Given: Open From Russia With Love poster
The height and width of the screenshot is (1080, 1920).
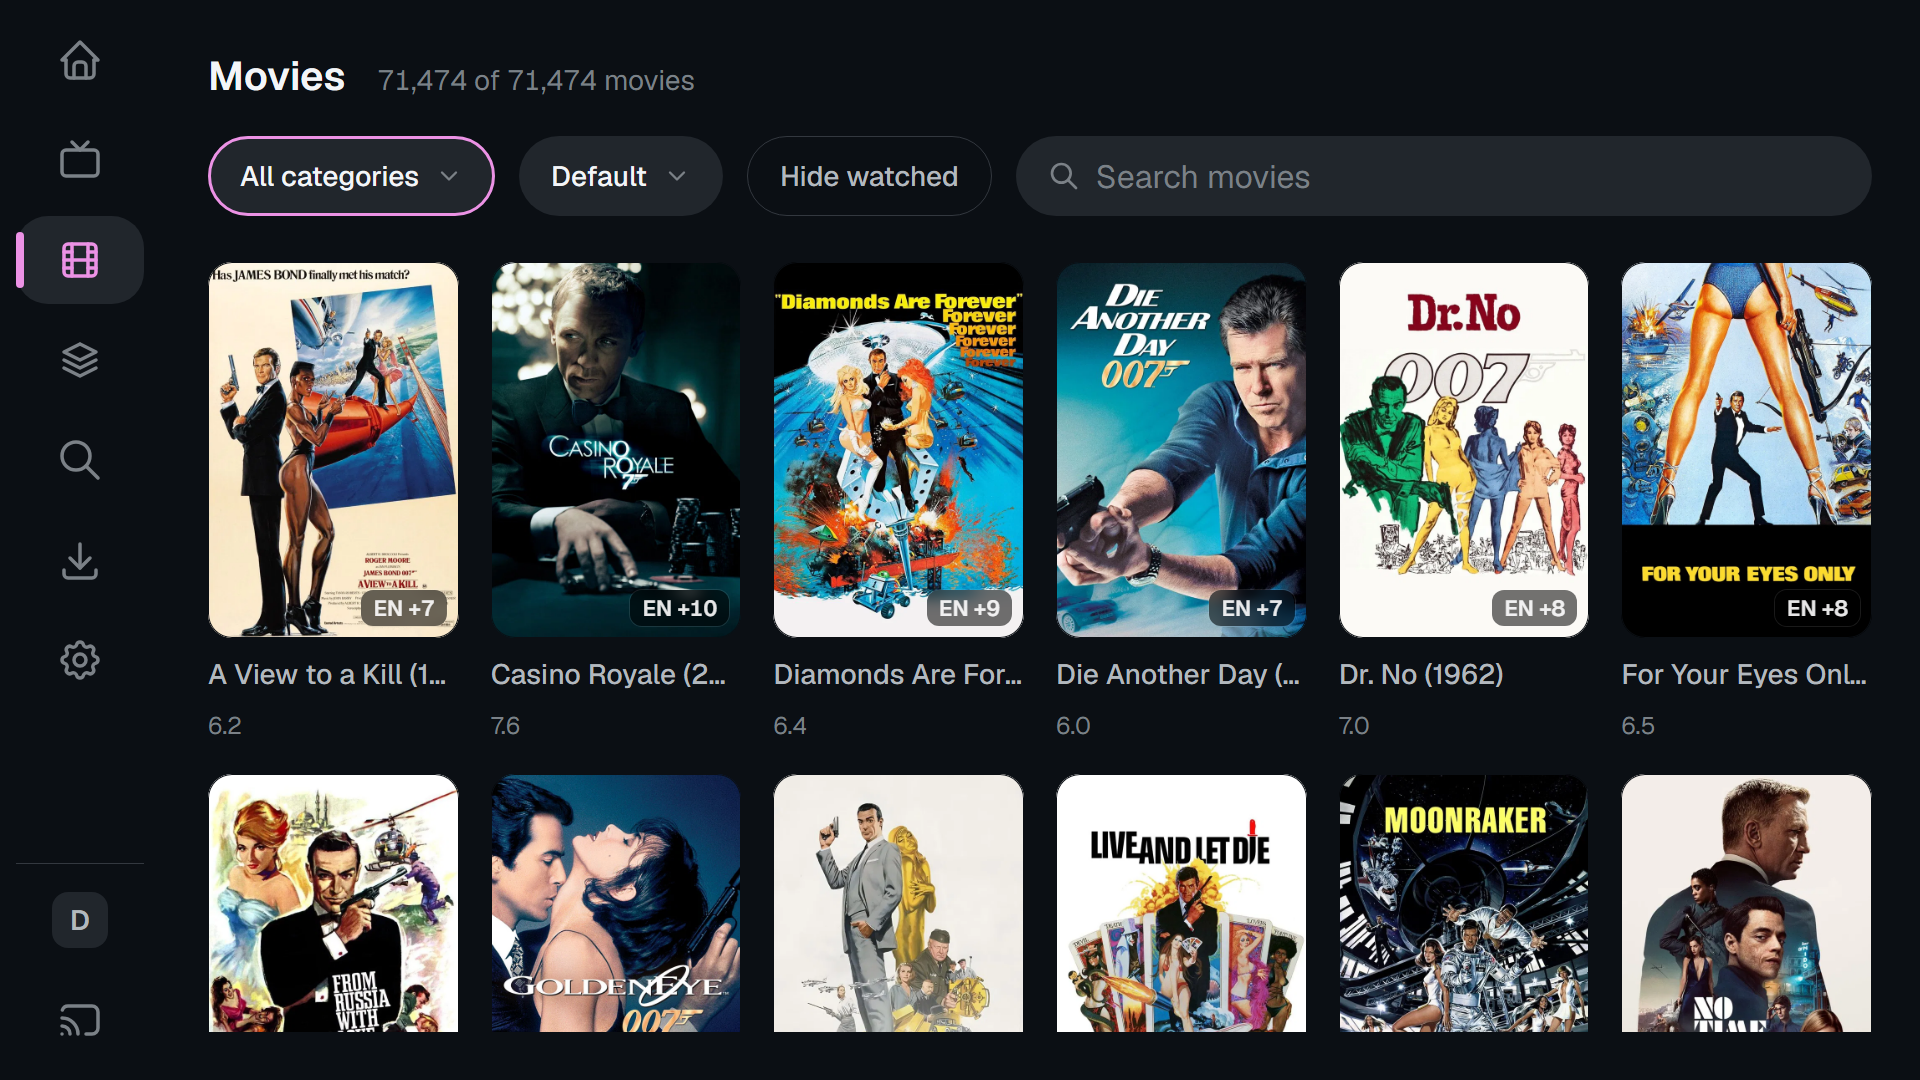Looking at the screenshot, I should coord(334,903).
